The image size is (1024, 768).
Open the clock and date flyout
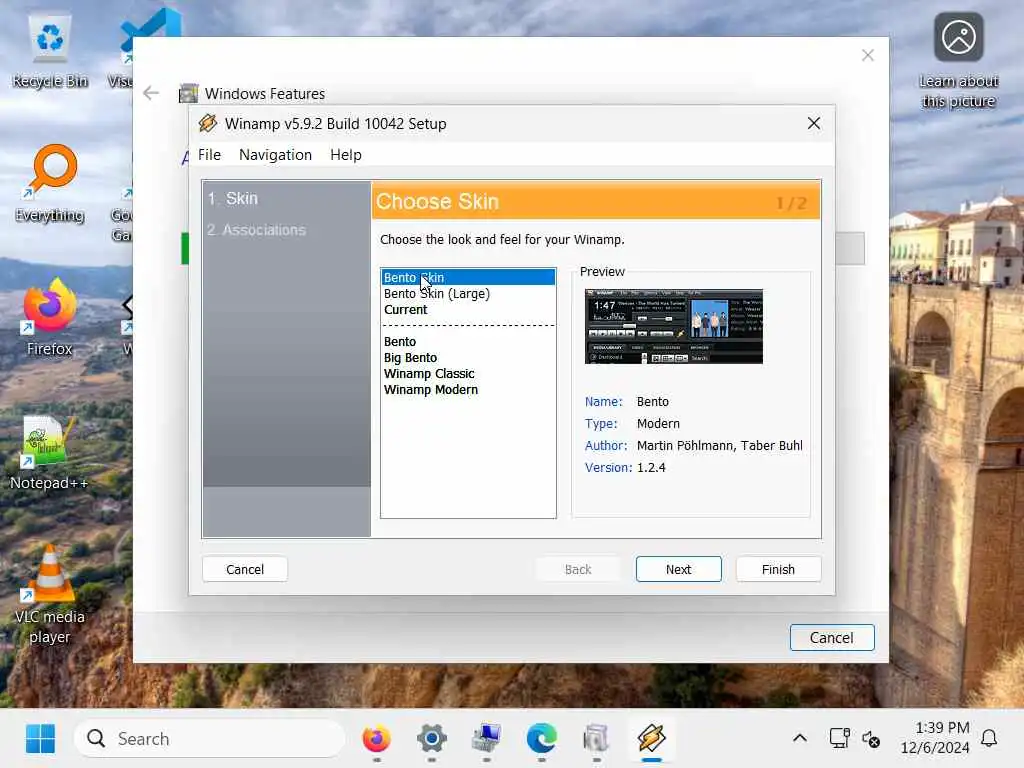click(935, 738)
